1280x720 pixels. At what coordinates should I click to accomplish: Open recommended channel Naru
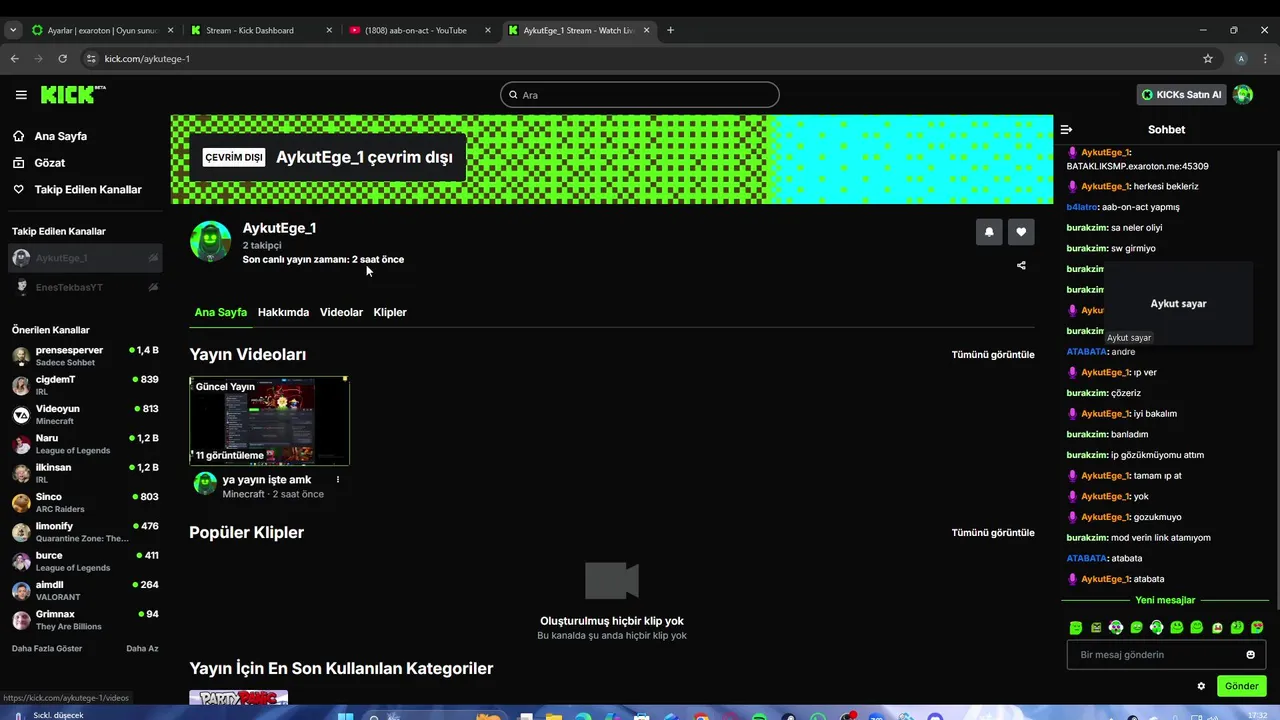coord(85,444)
